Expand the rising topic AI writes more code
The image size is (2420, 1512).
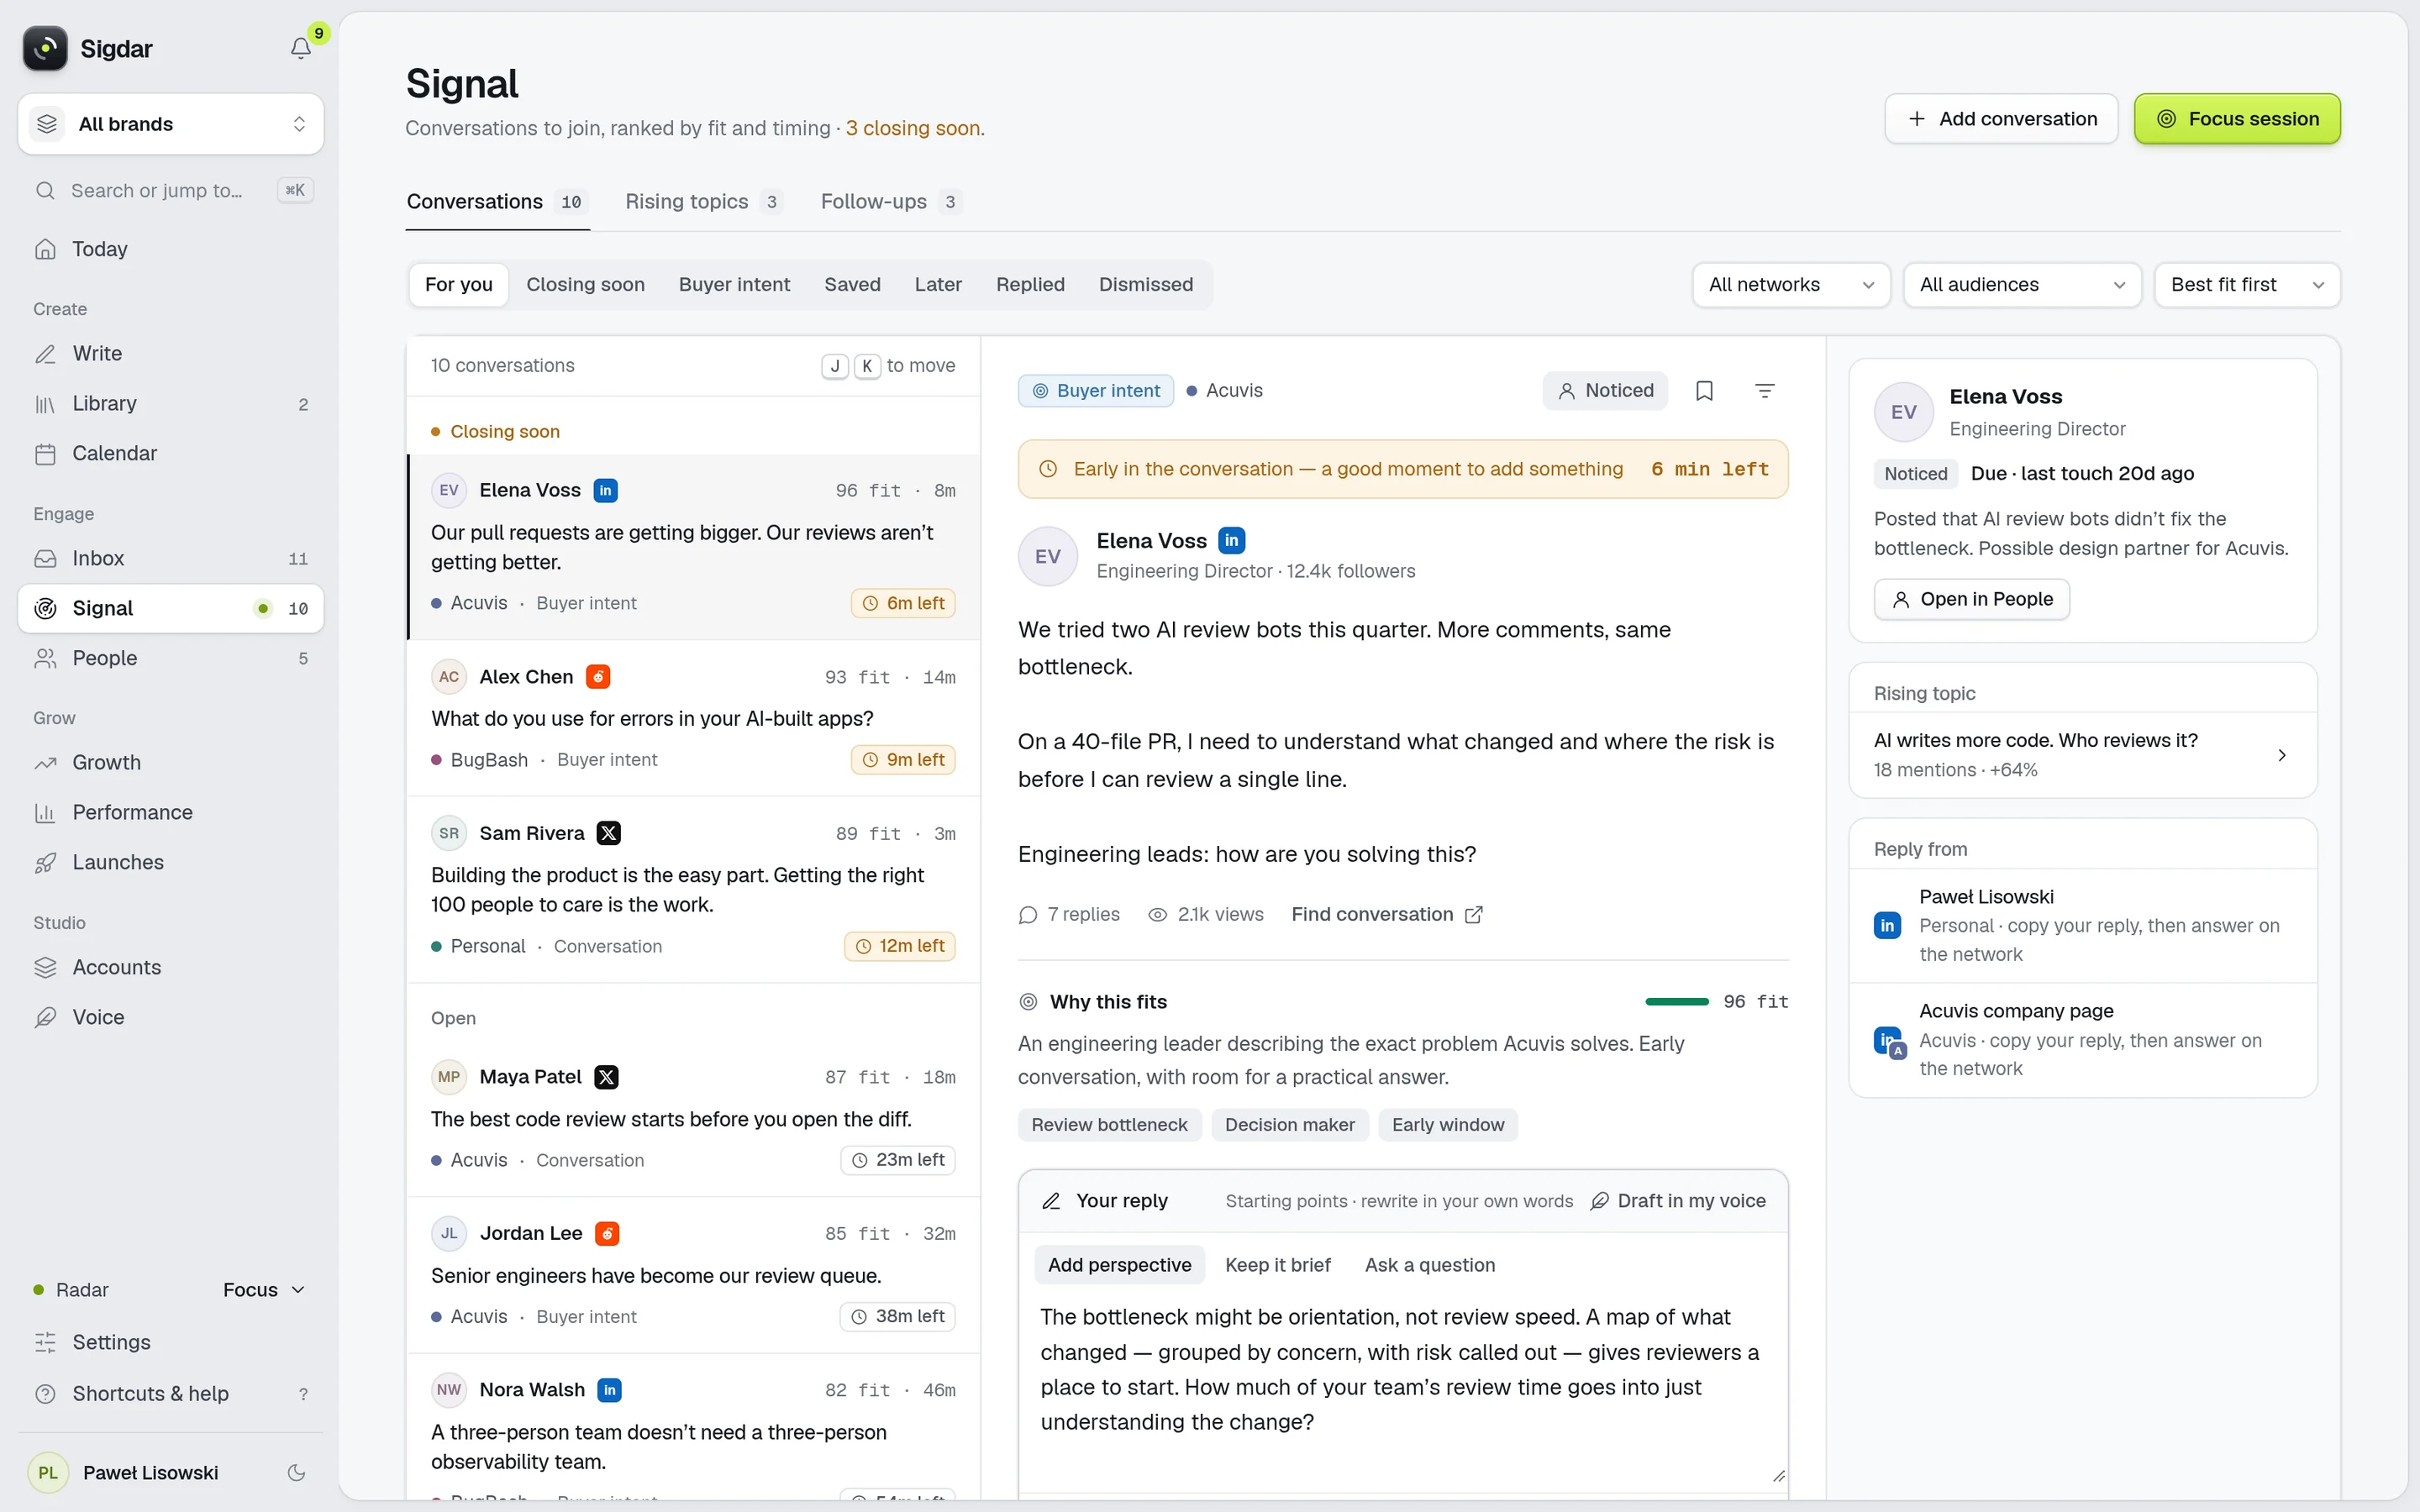click(2082, 755)
